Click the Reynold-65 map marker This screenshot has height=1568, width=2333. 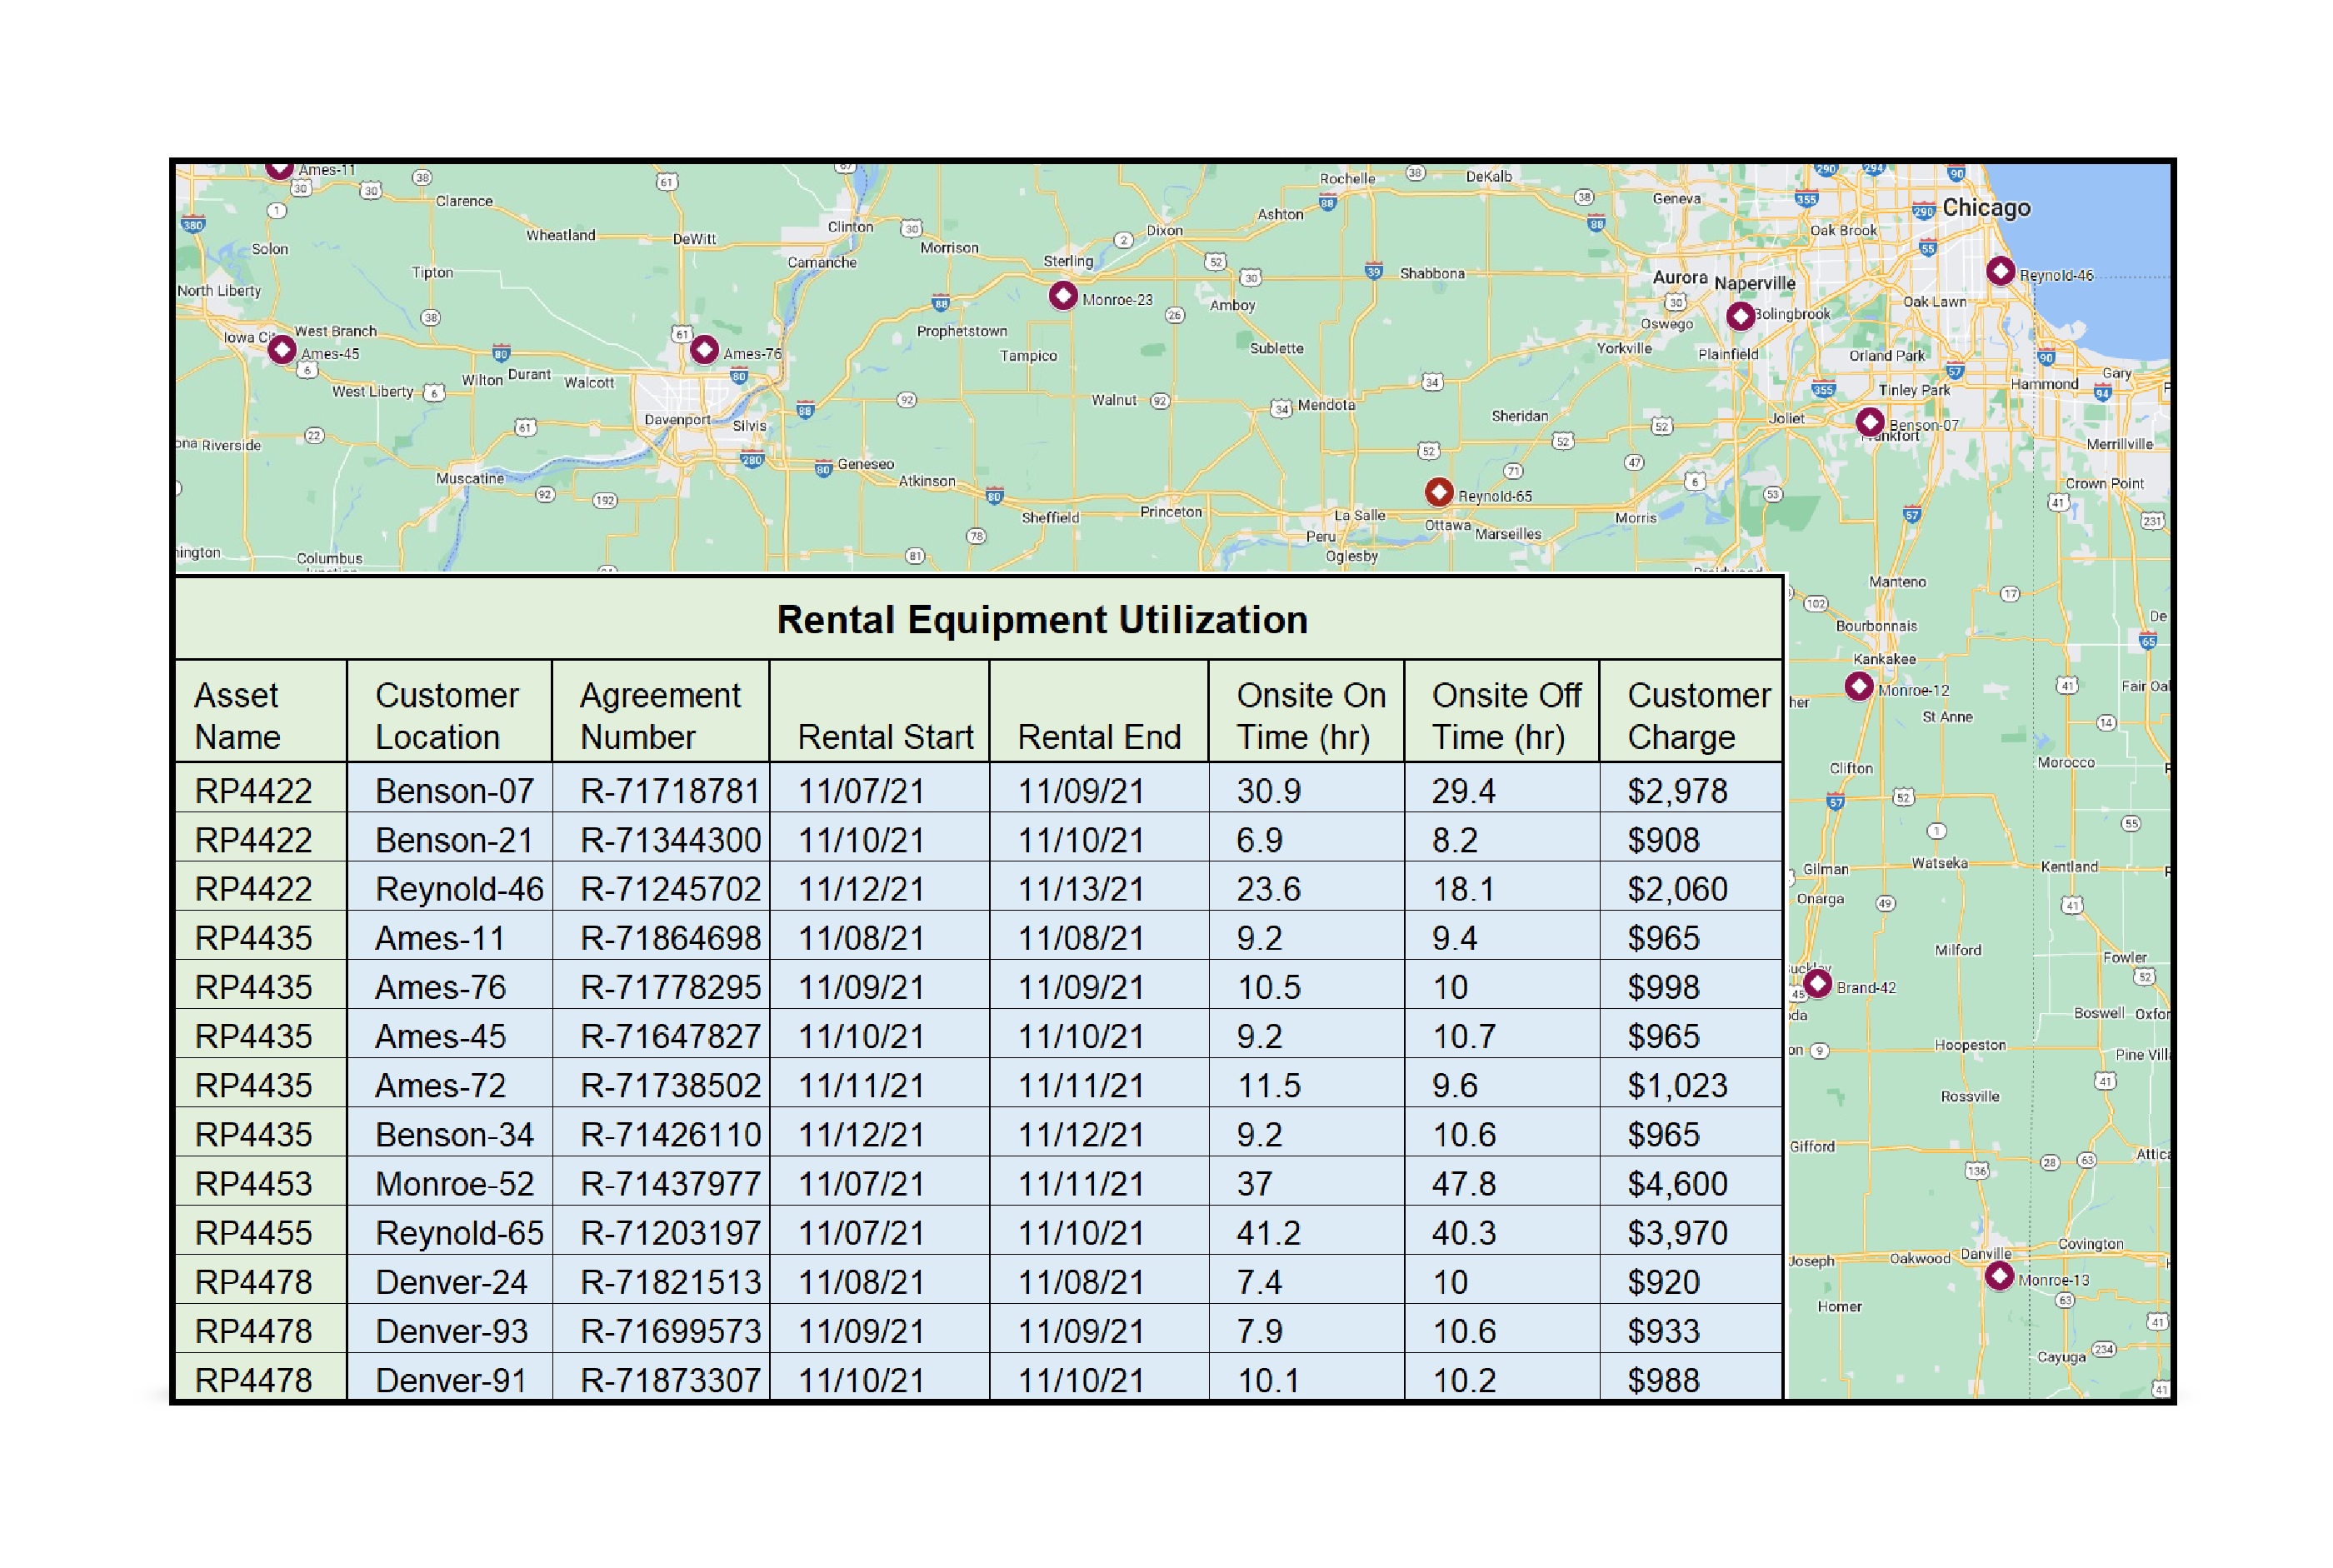click(1438, 492)
